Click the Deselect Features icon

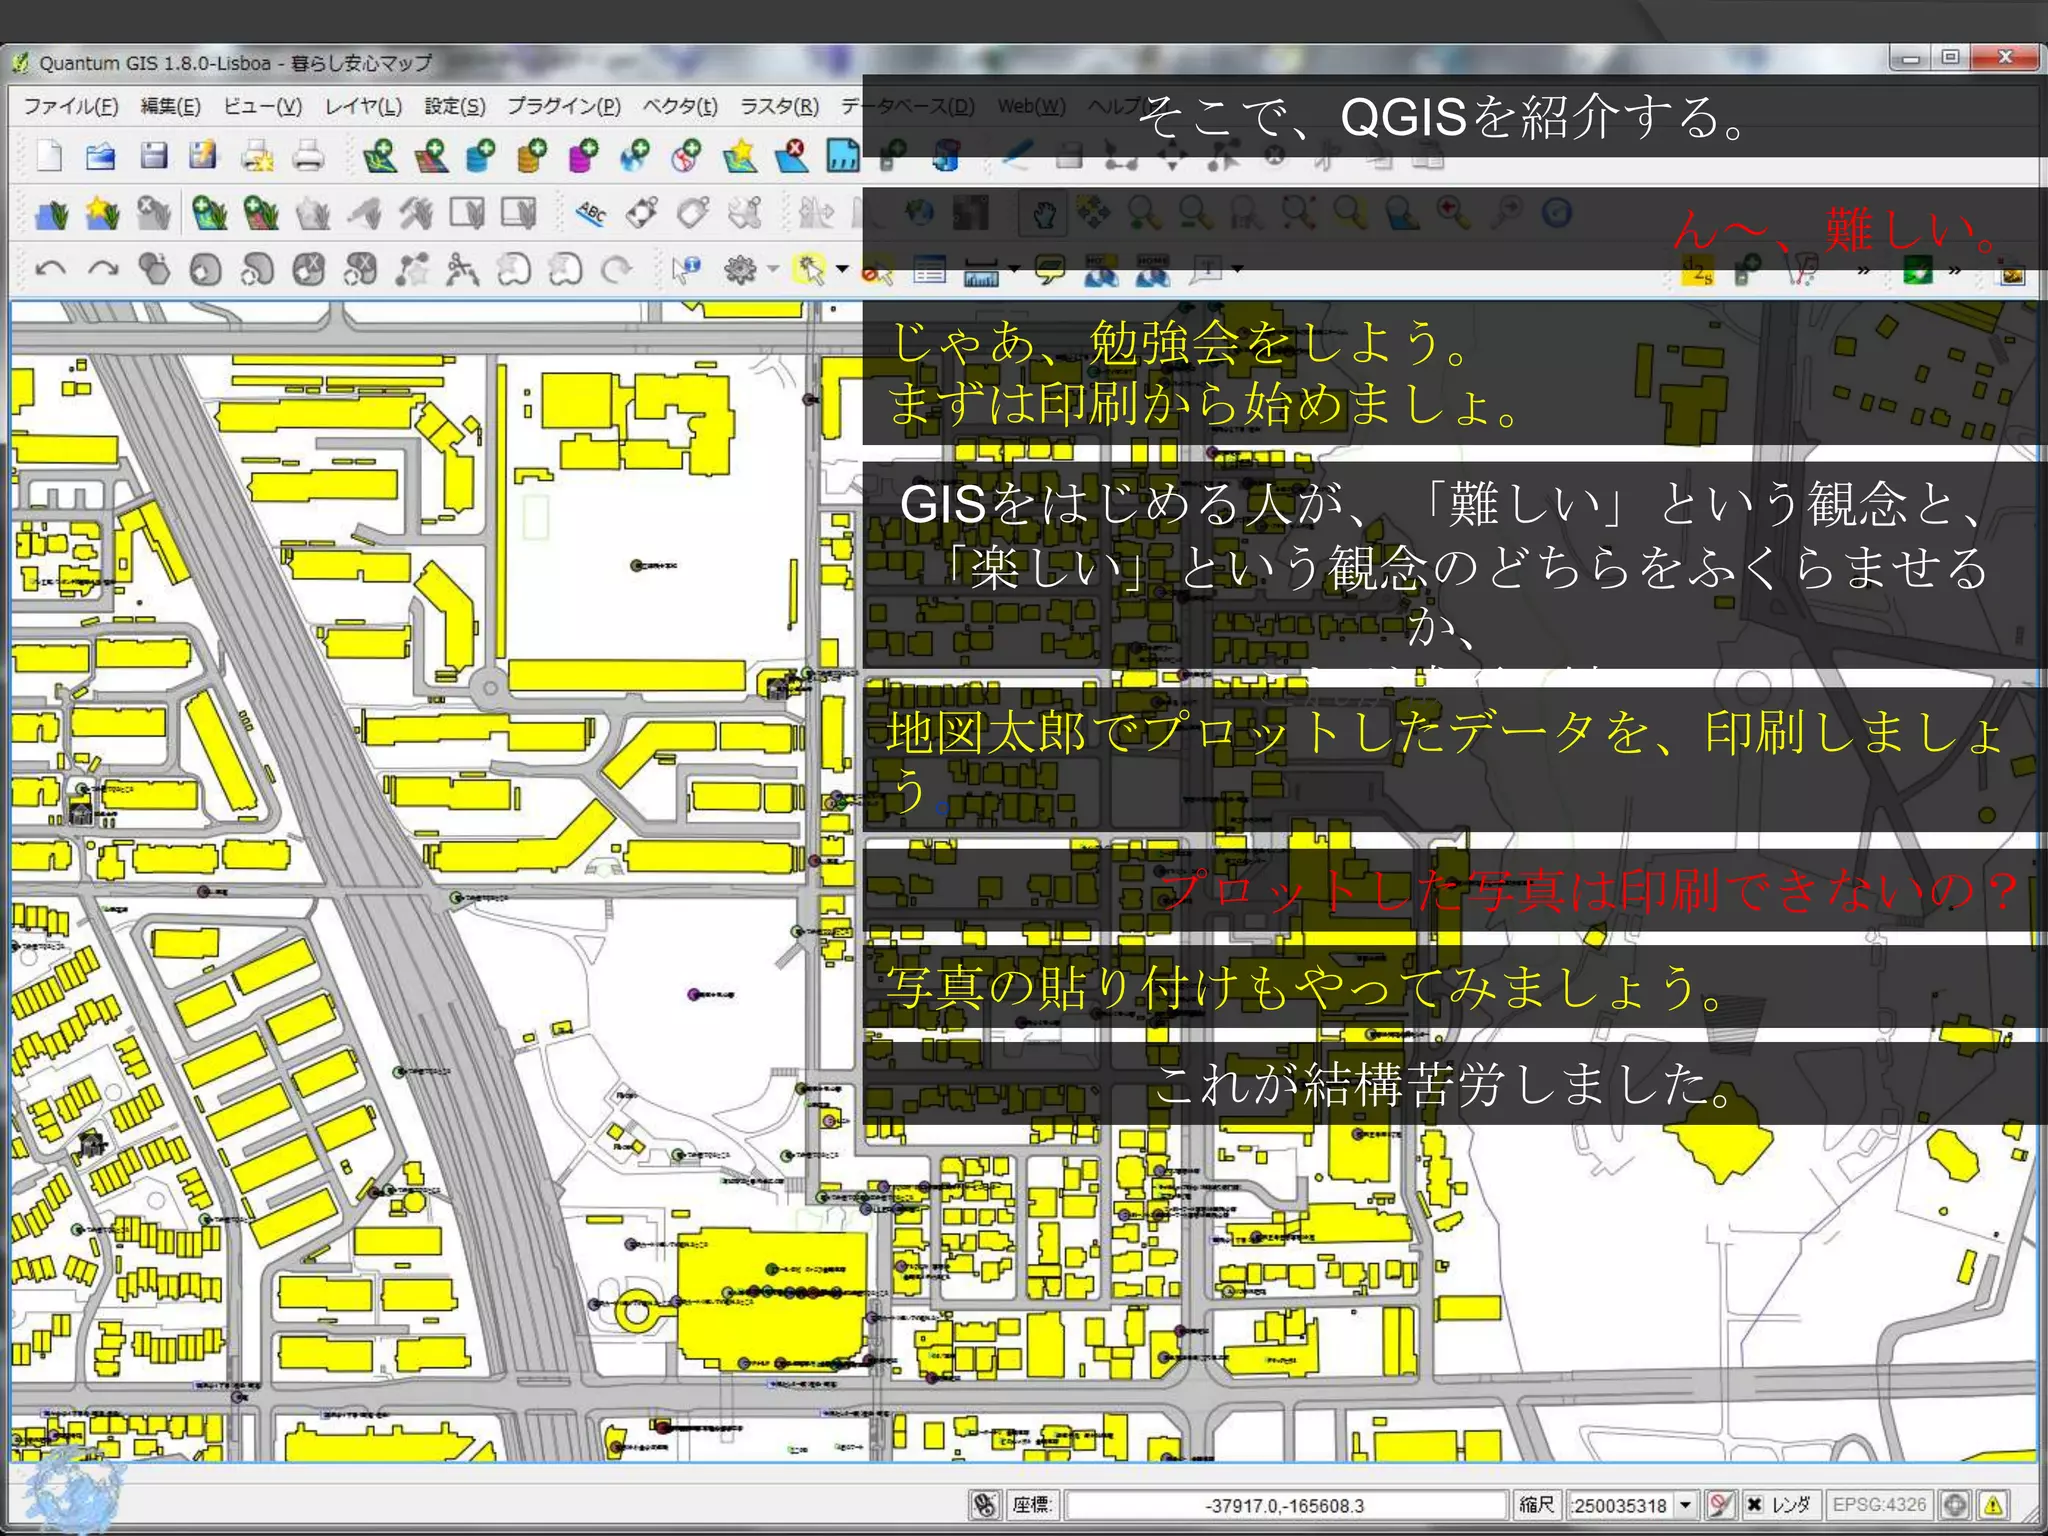pyautogui.click(x=877, y=270)
